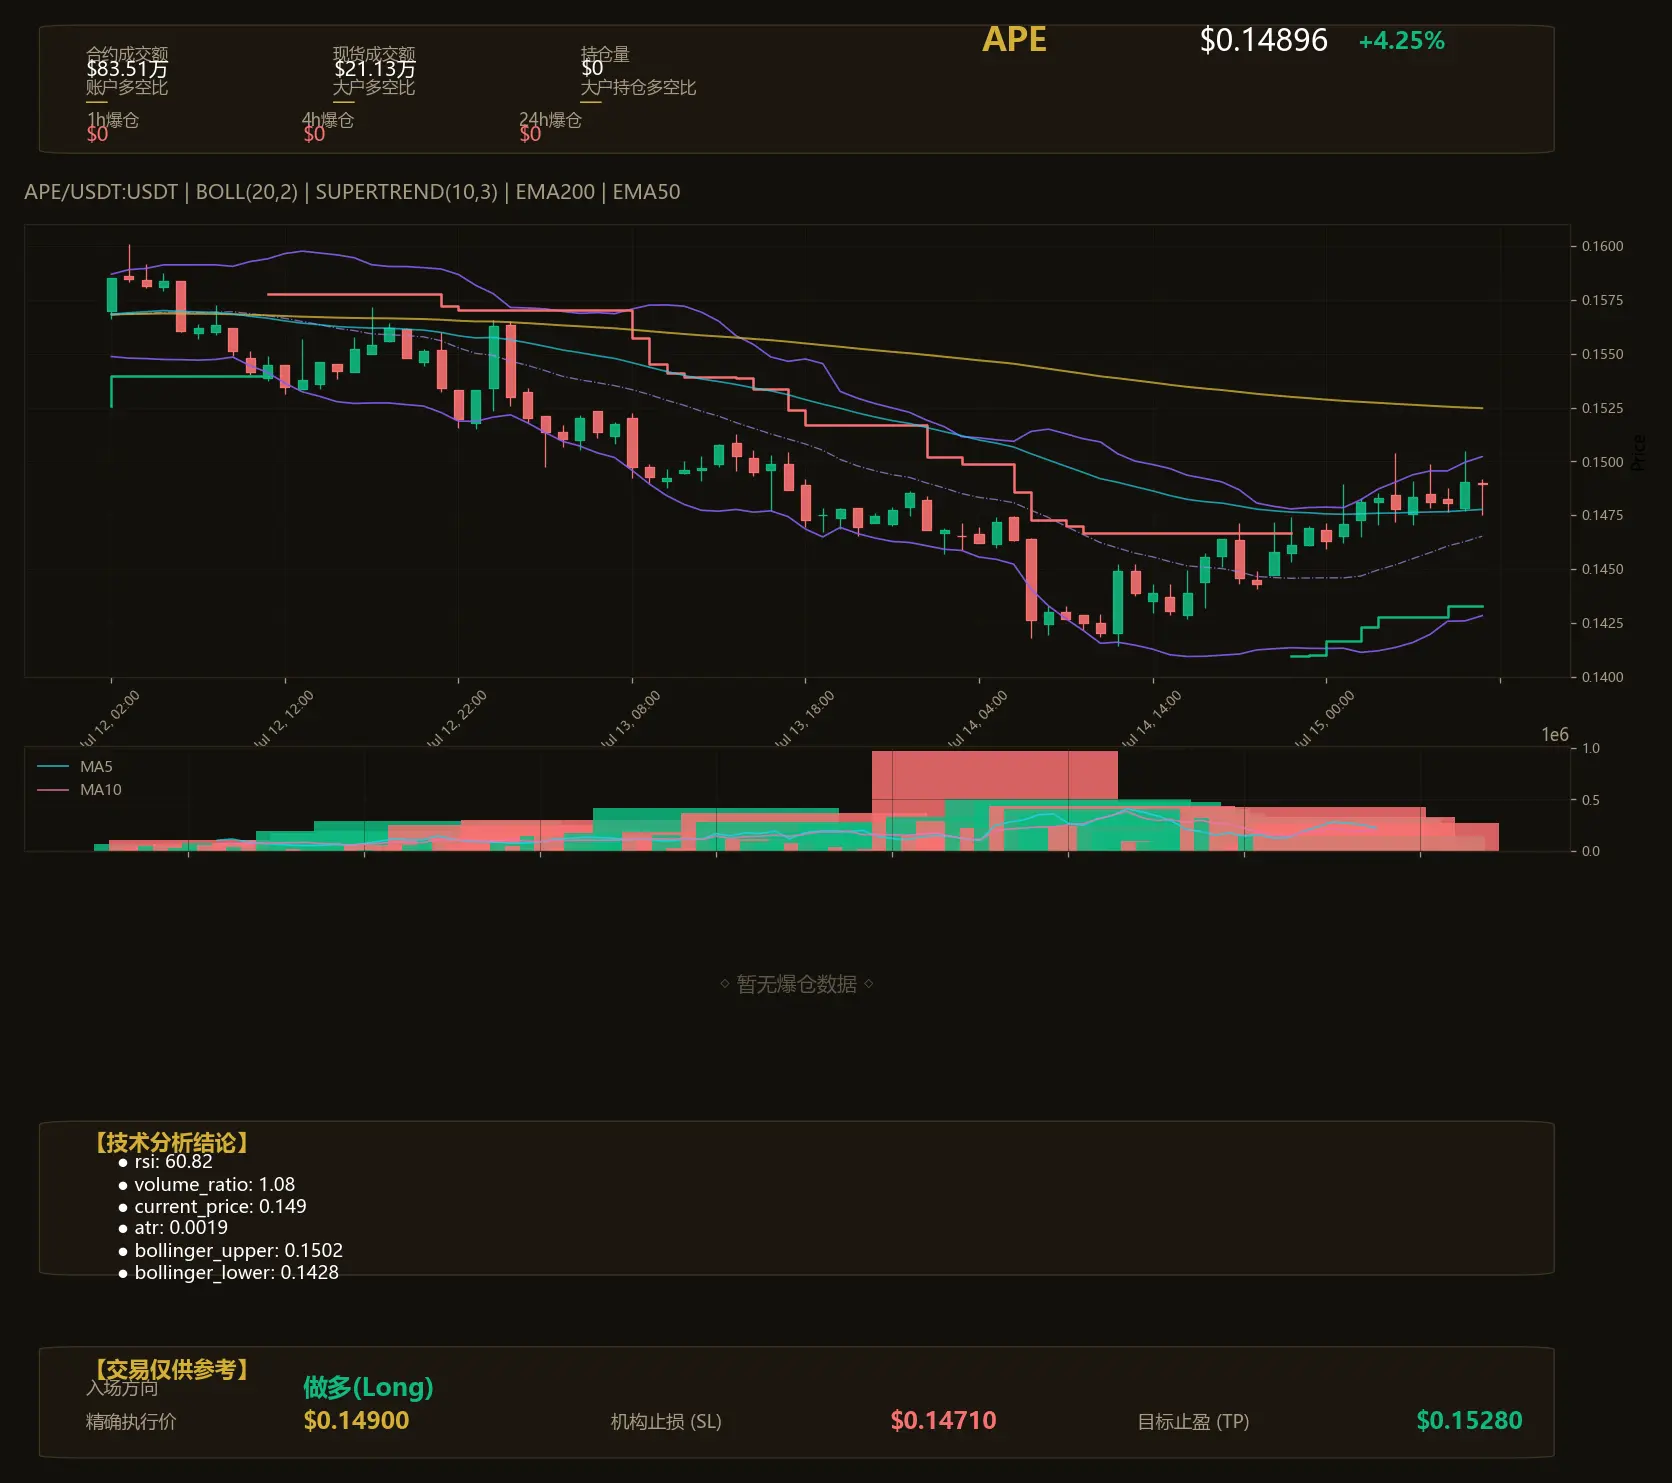The width and height of the screenshot is (1672, 1483).
Task: Click the 0.1425 price axis label
Action: point(1602,623)
